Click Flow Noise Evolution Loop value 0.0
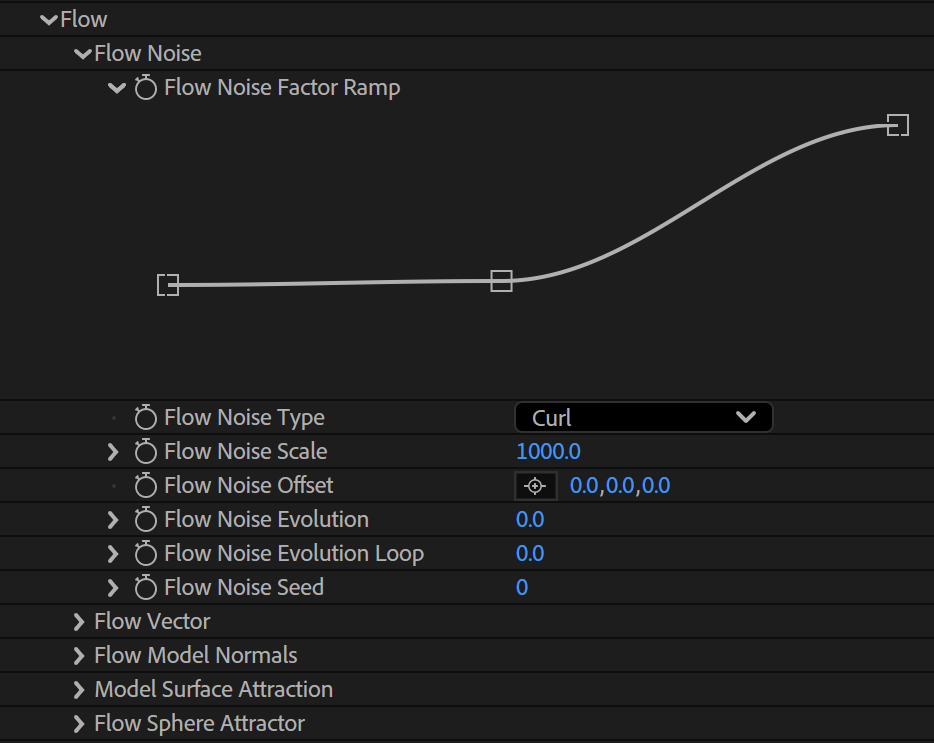The height and width of the screenshot is (743, 934). pyautogui.click(x=530, y=554)
